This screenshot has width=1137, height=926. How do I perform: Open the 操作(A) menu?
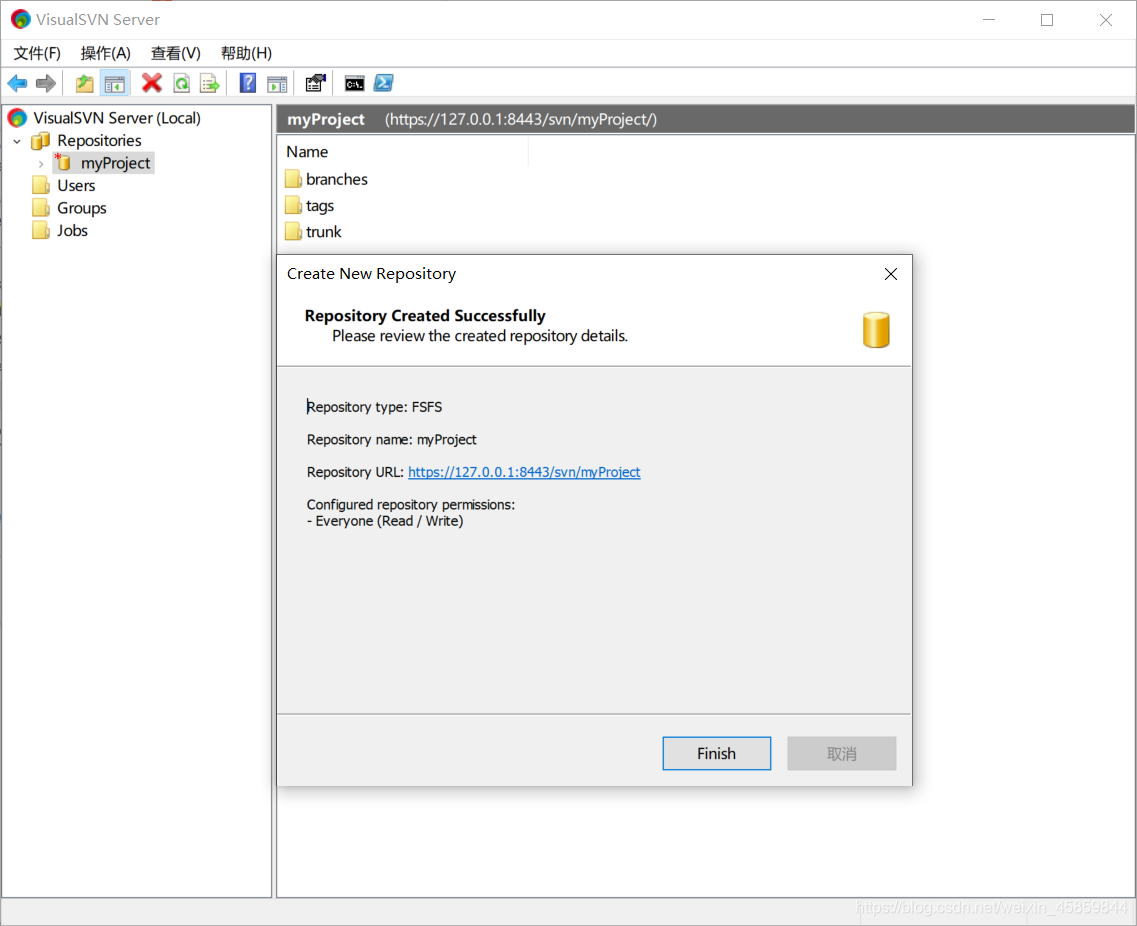pos(106,53)
